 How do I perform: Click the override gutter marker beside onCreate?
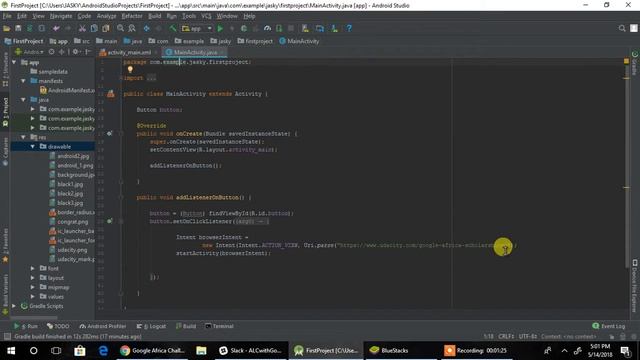[109, 133]
